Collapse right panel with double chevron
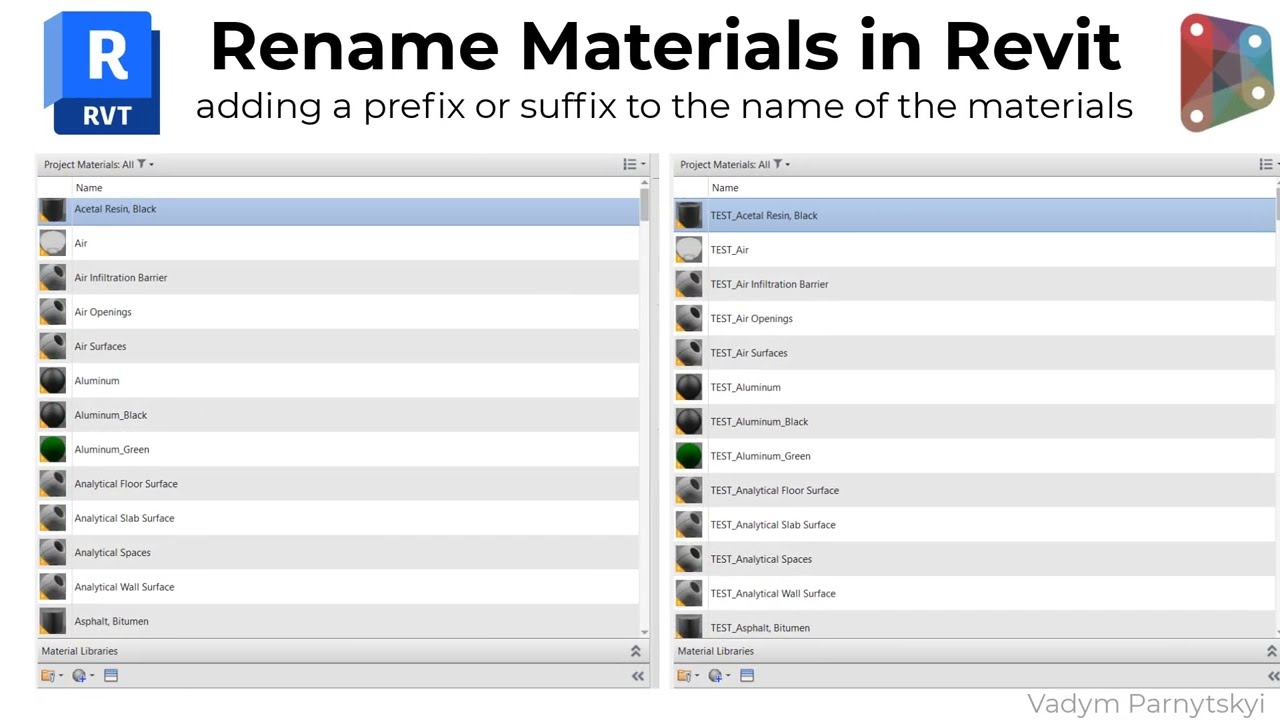1280x720 pixels. [1273, 676]
